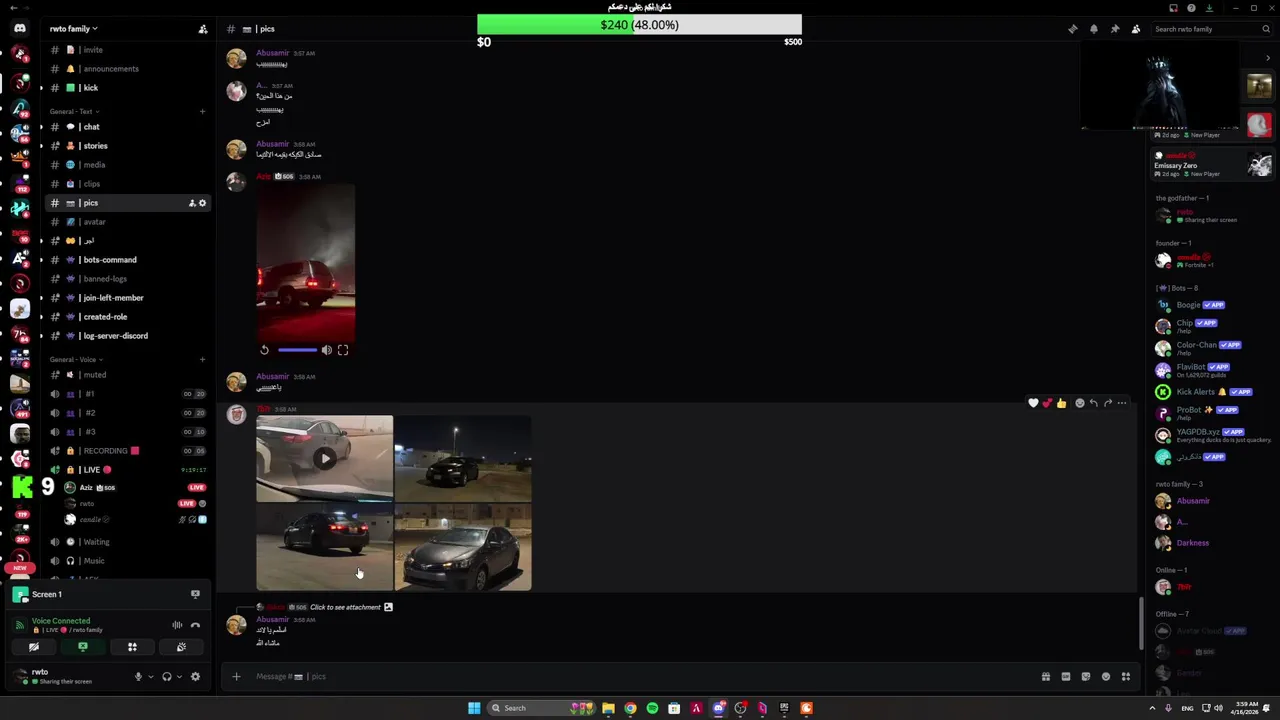
Task: Open the attachment plus button
Action: tap(236, 677)
